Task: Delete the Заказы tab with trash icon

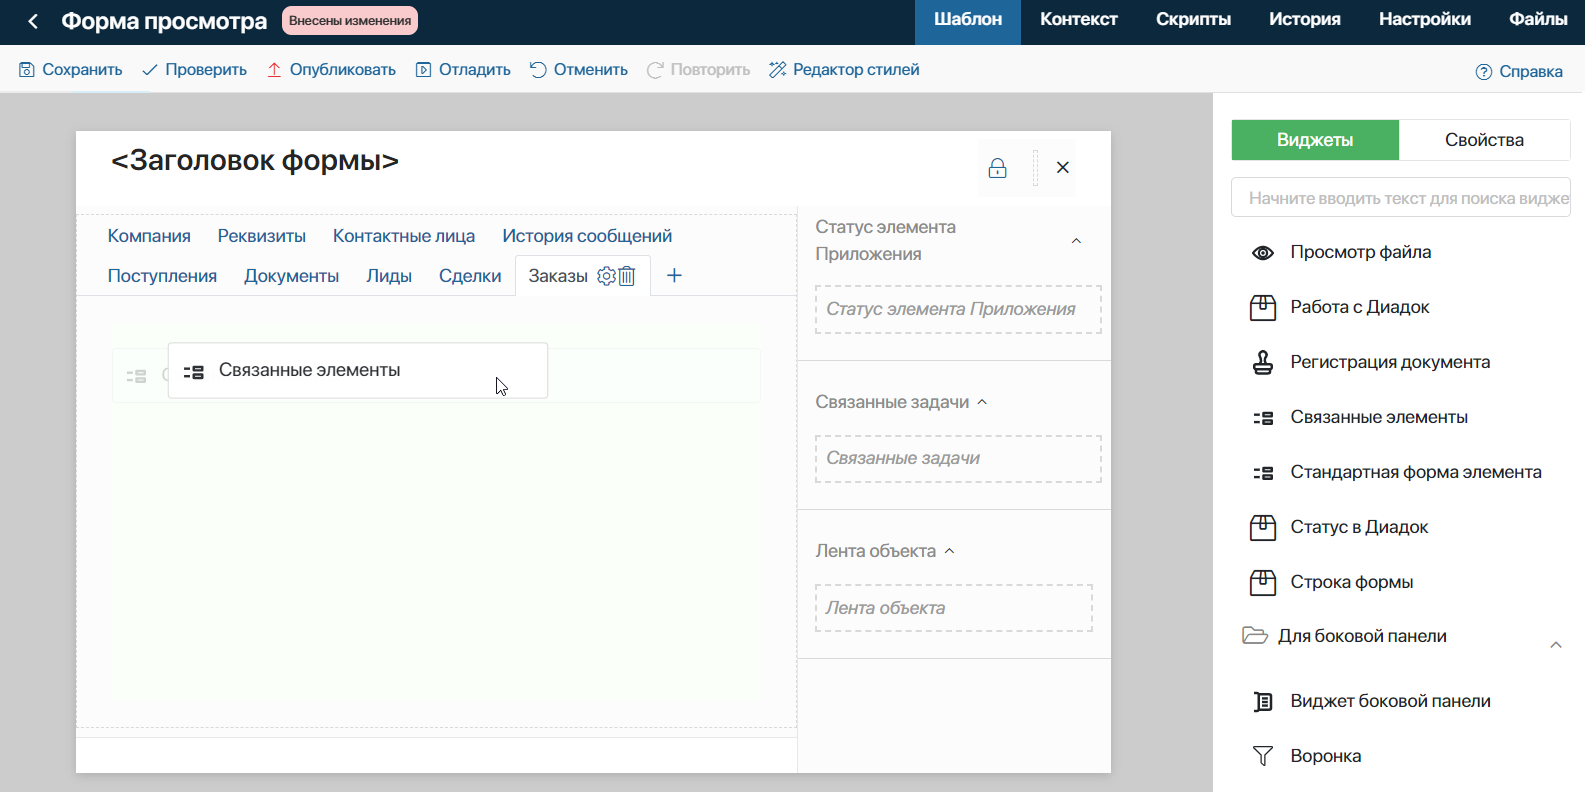Action: tap(627, 276)
